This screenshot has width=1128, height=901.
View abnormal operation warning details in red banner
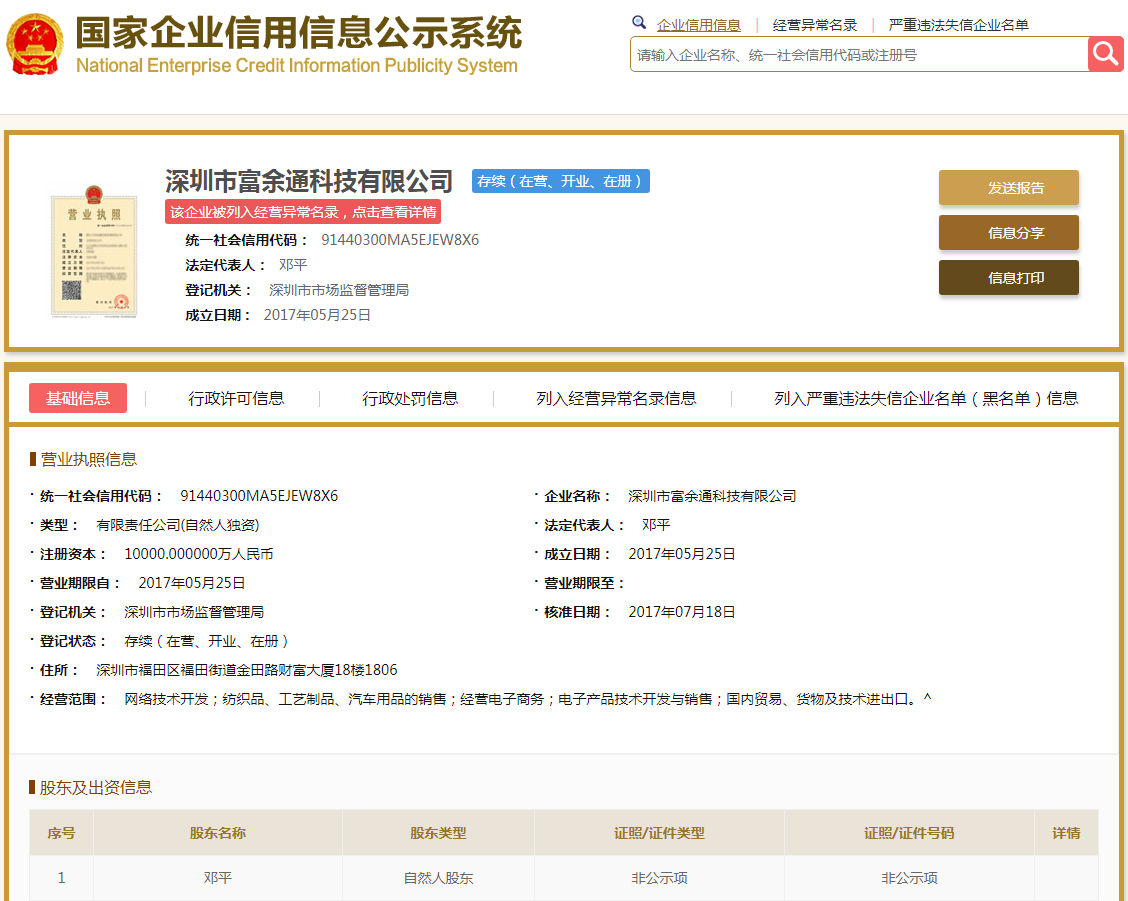pos(303,212)
